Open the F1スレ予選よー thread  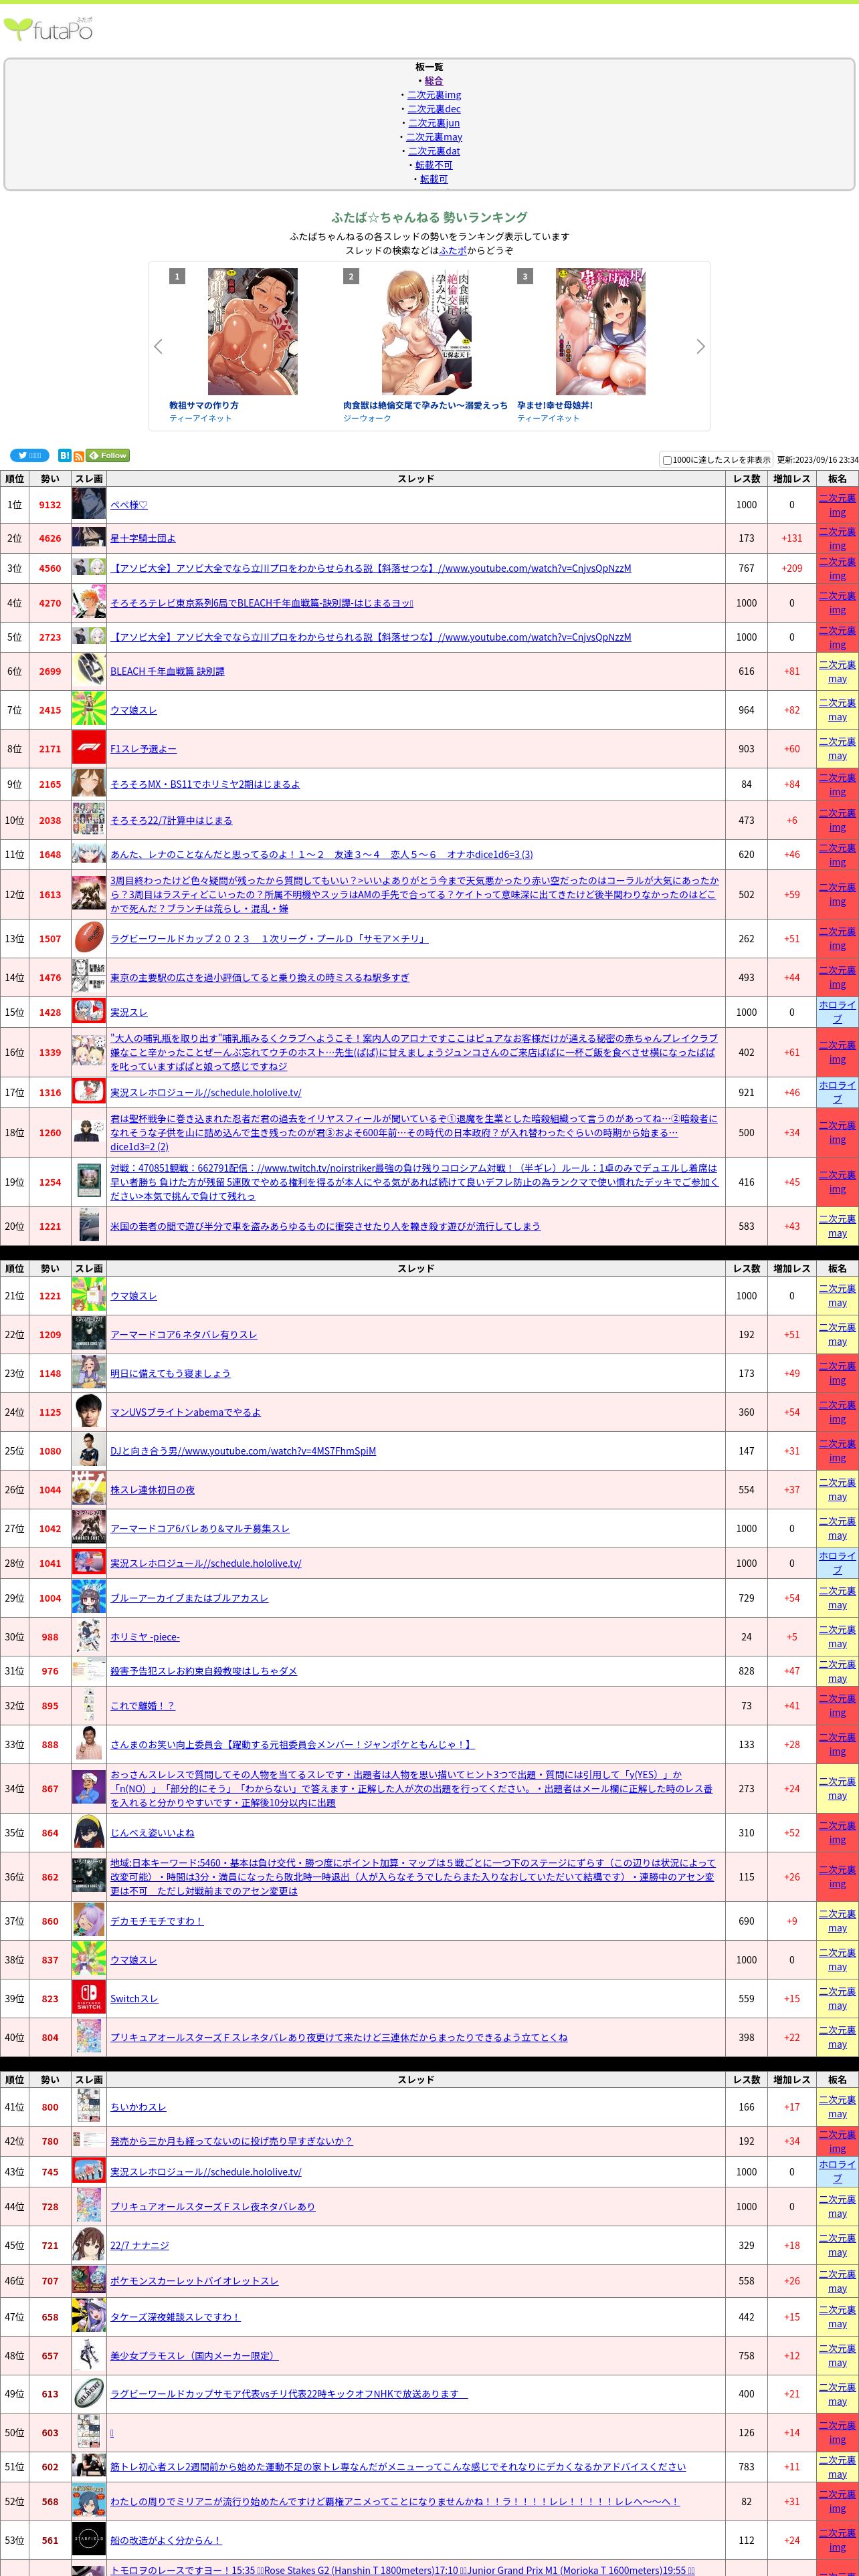click(x=143, y=749)
